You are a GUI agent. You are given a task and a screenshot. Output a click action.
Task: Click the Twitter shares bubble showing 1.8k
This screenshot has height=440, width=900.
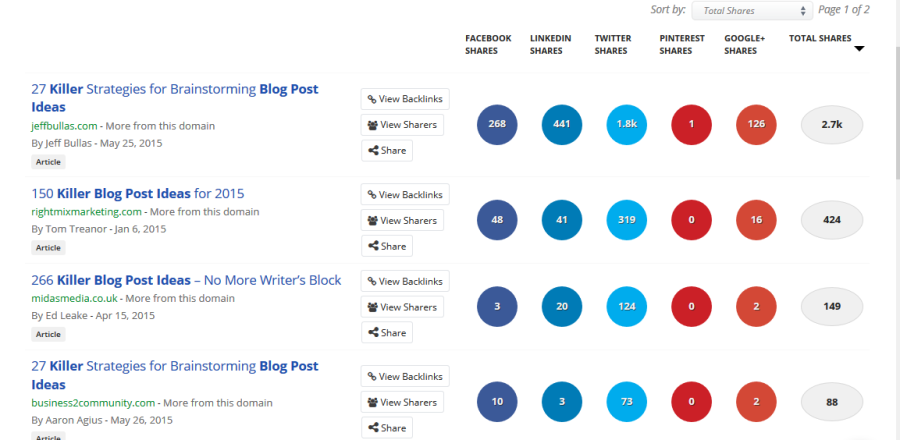(x=627, y=124)
